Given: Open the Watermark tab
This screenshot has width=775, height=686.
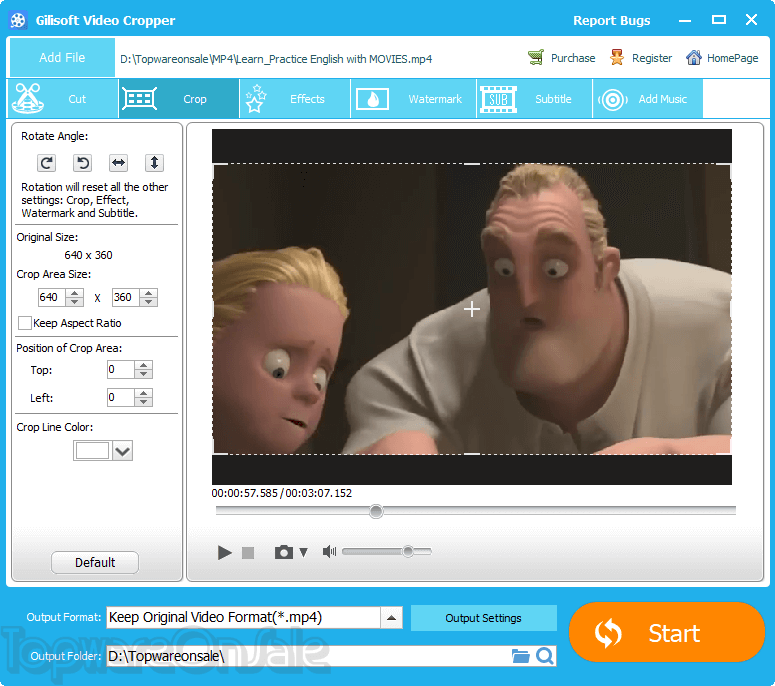Looking at the screenshot, I should (x=414, y=99).
